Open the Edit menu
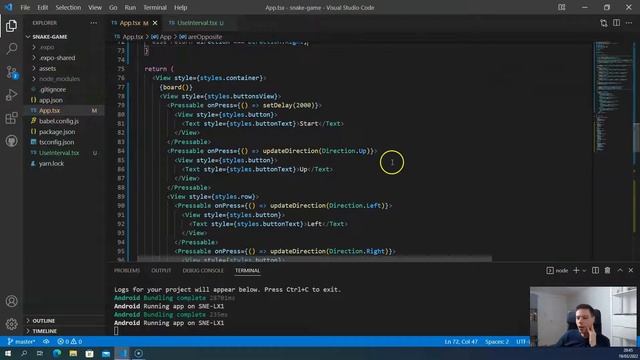640x360 pixels. tap(42, 7)
